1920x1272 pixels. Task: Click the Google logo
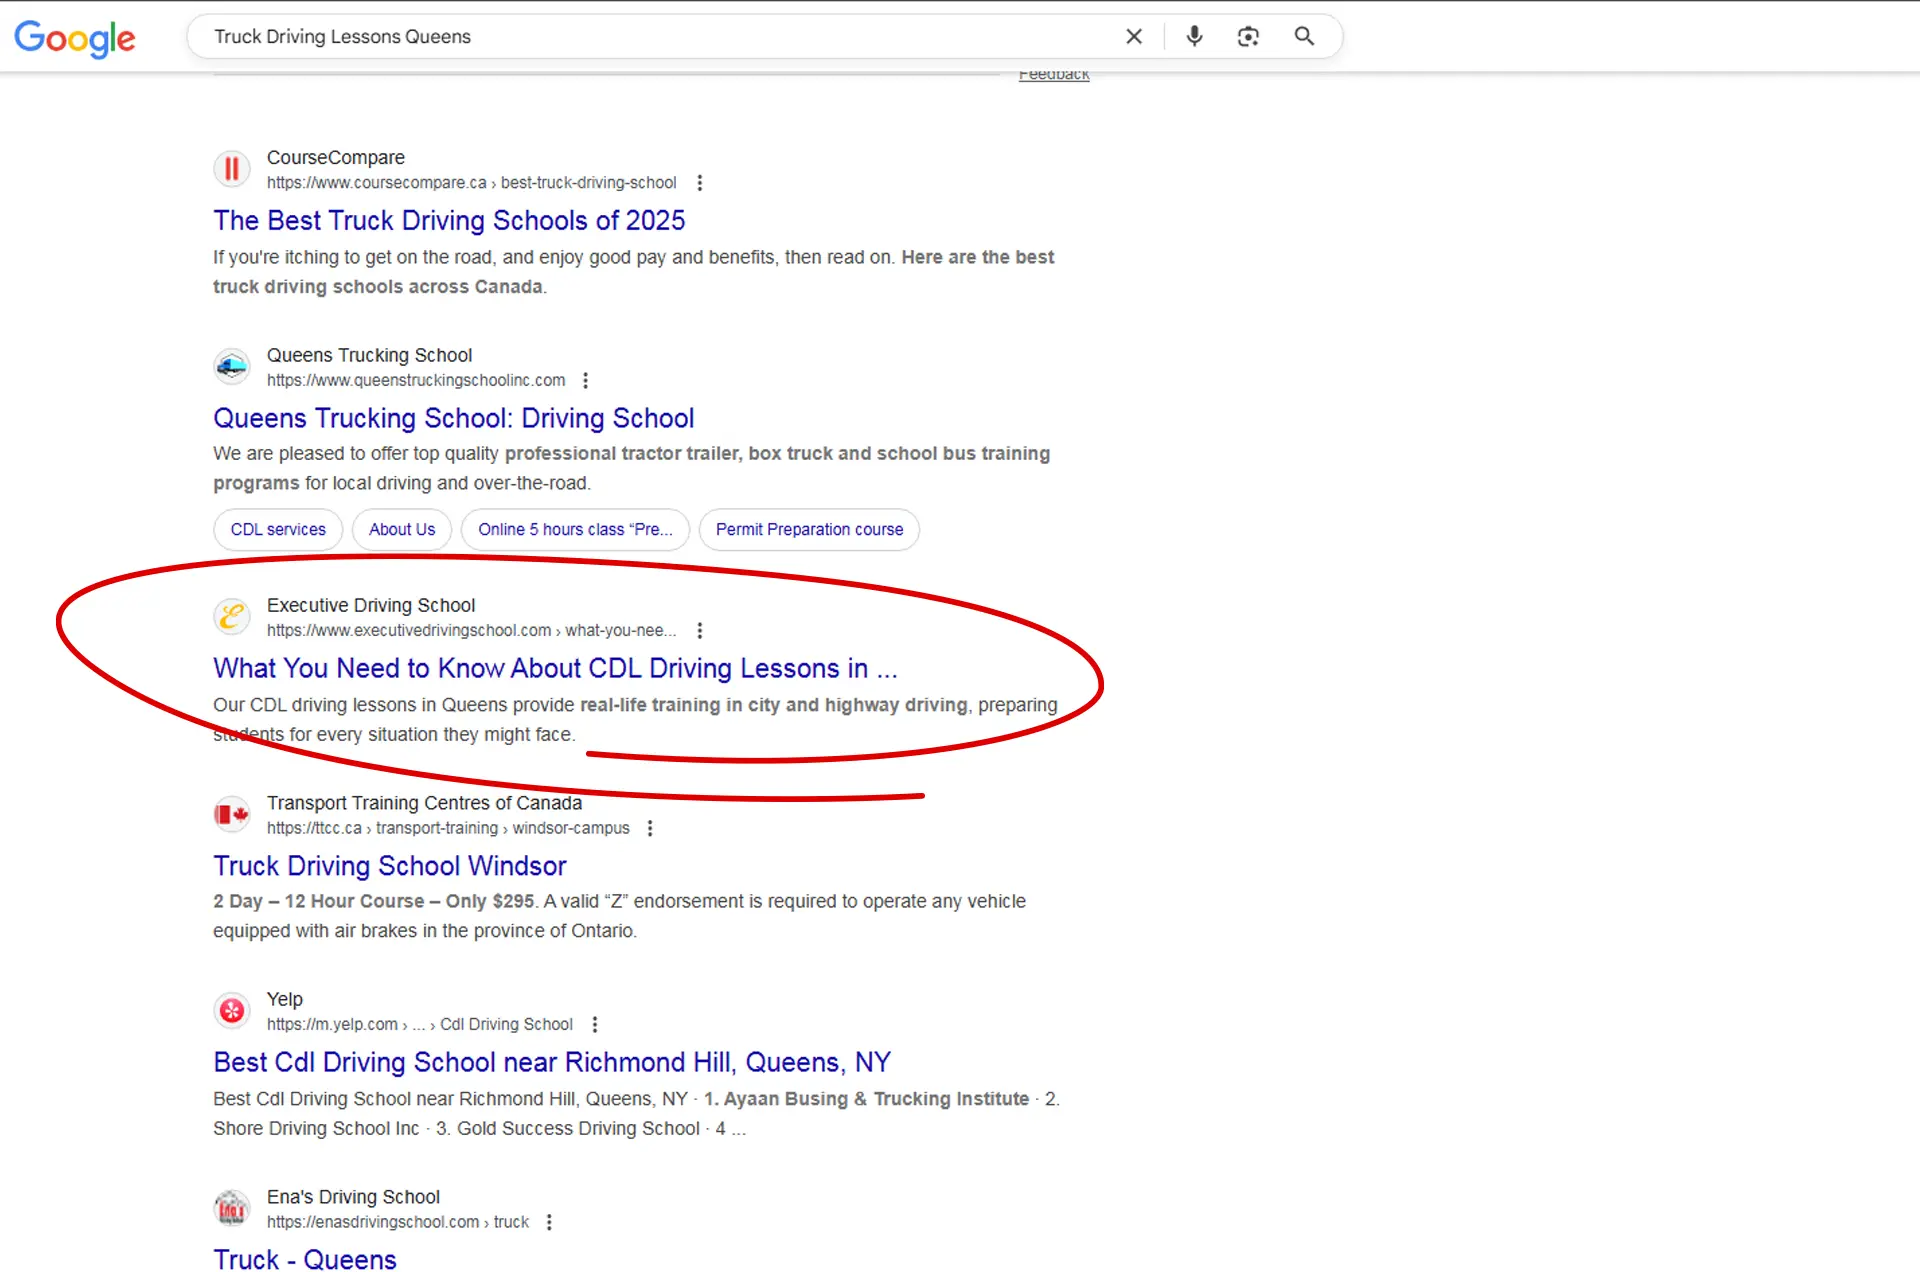(75, 38)
